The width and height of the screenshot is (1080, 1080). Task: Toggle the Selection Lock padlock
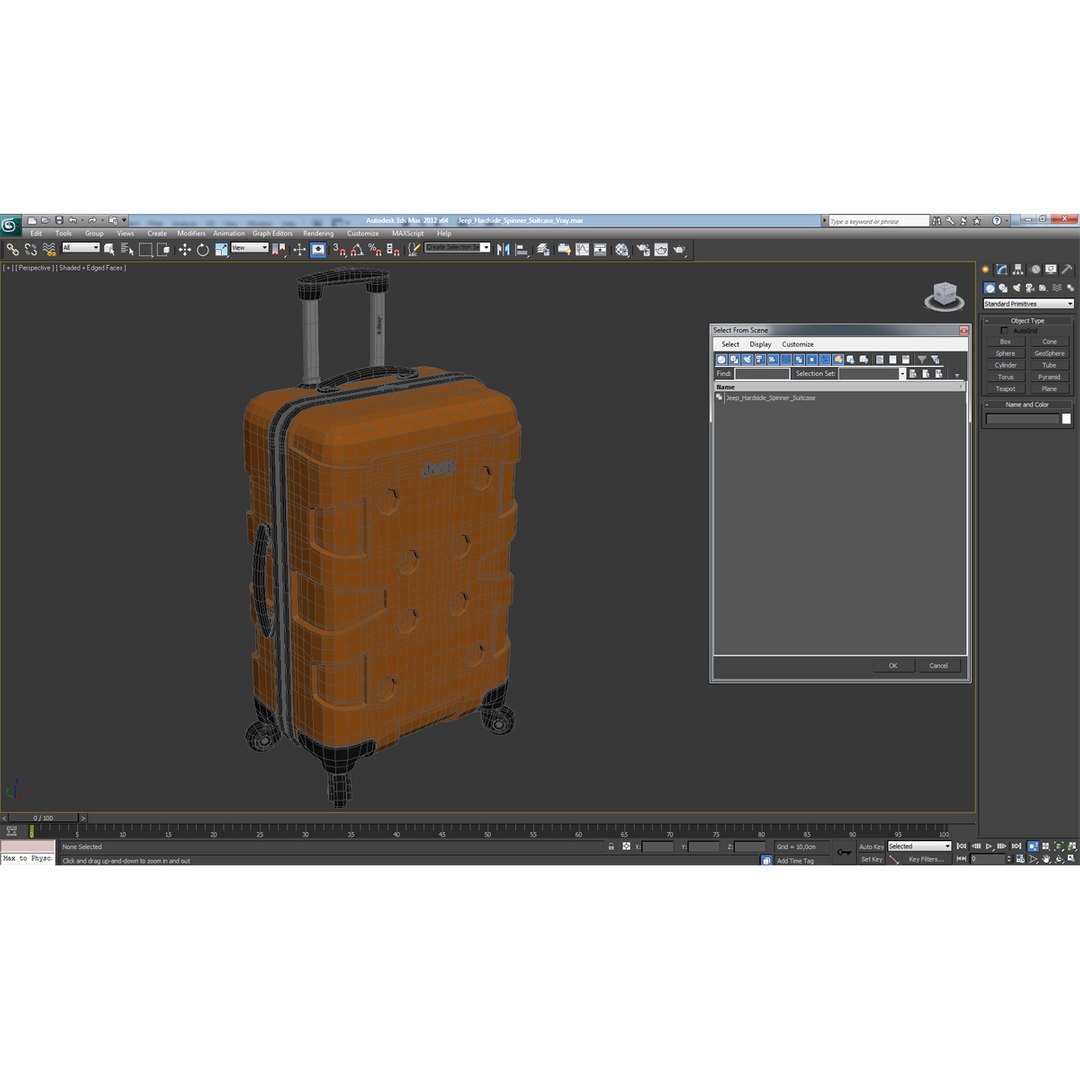[x=611, y=847]
